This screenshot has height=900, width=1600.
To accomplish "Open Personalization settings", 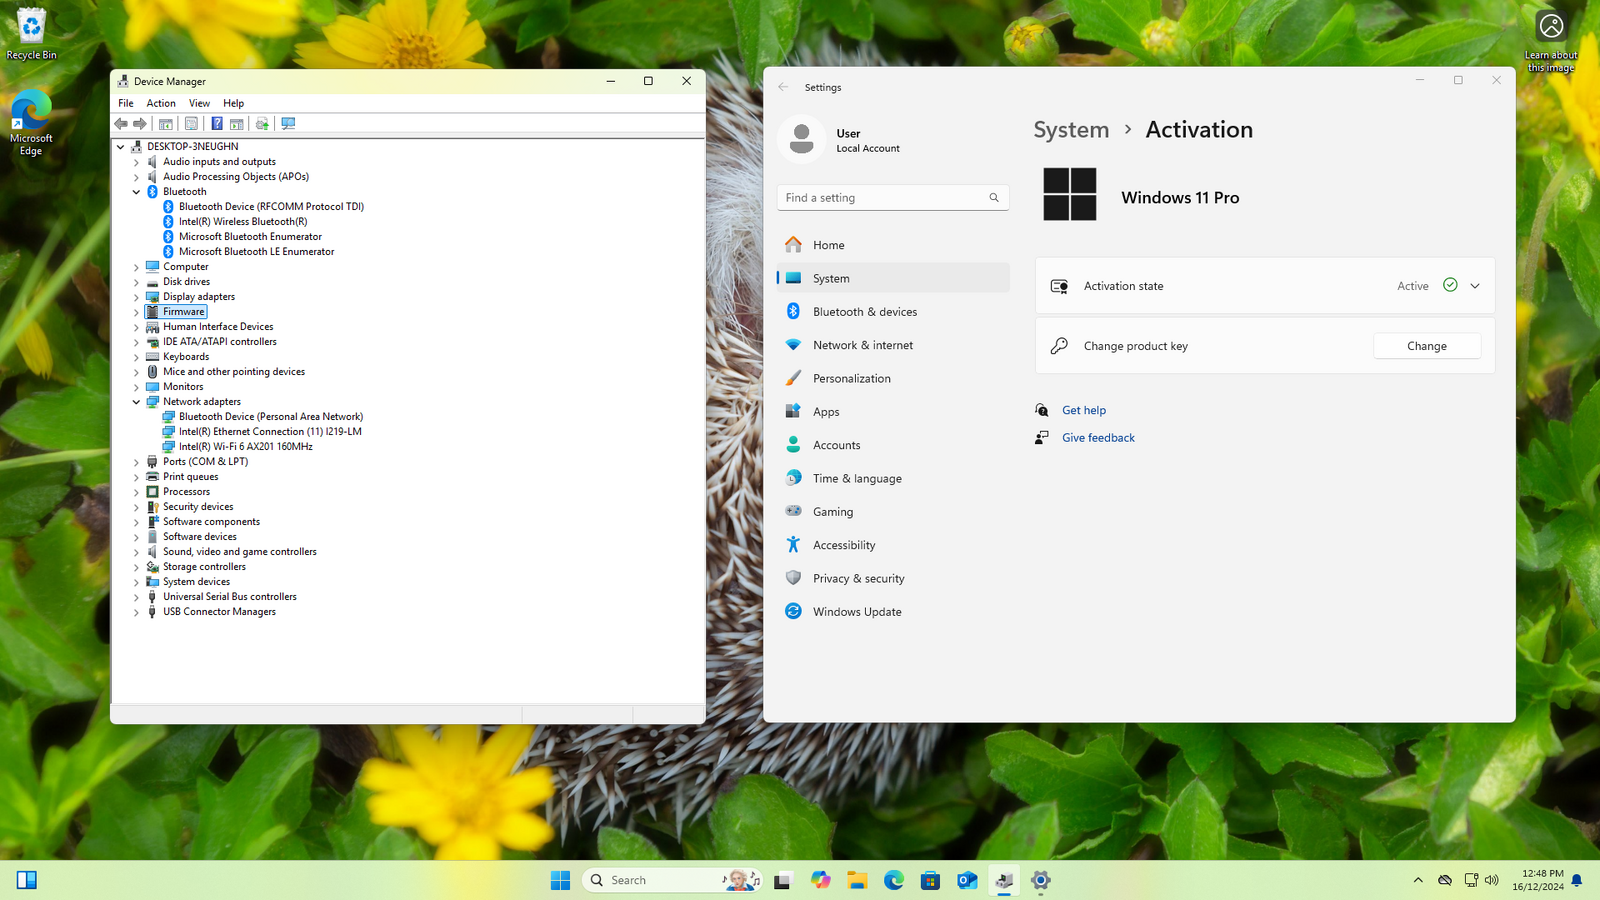I will 893,378.
